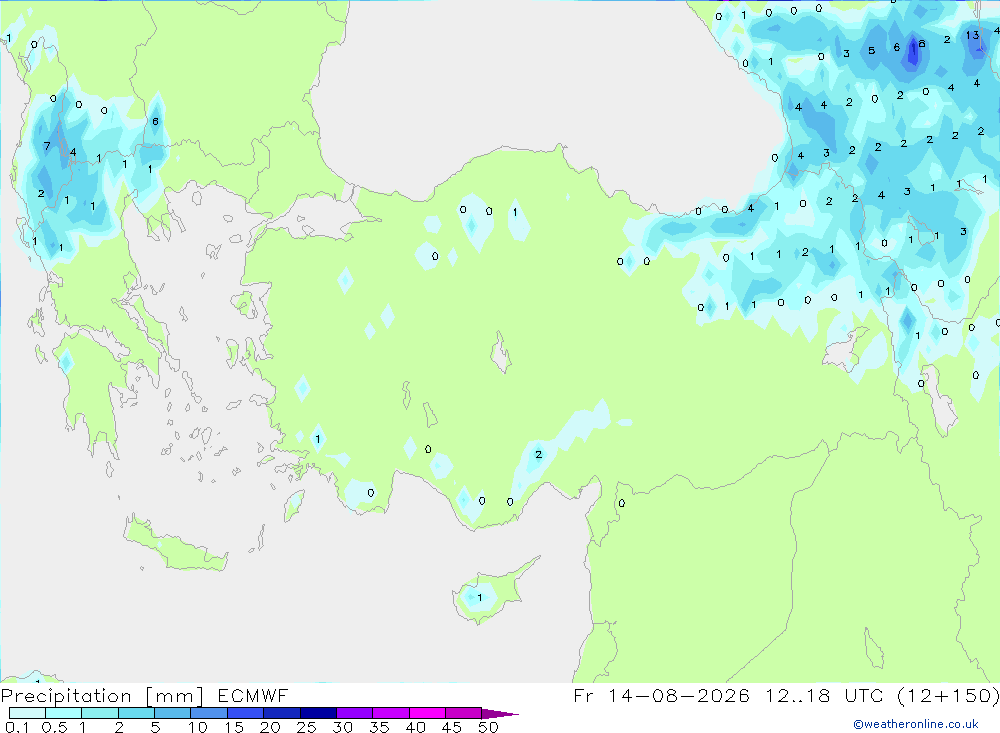Click the '1' rainfall value over Cyprus
Viewport: 1000px width, 733px height.
[480, 598]
